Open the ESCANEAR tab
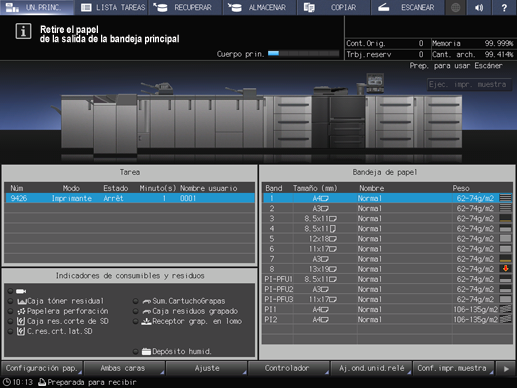This screenshot has height=388, width=517. pos(408,7)
